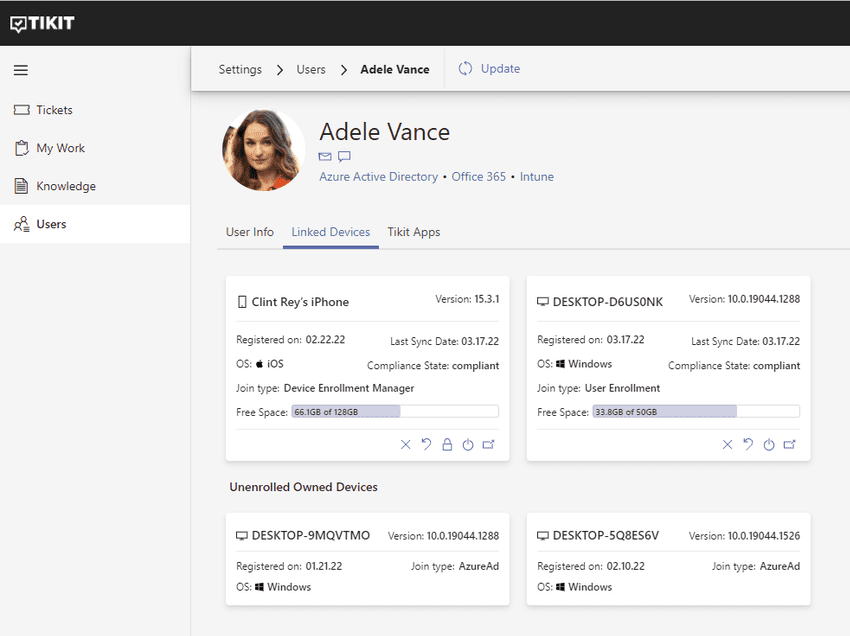Click retire X icon on Clint Rey's iPhone
The height and width of the screenshot is (636, 850).
pos(405,445)
